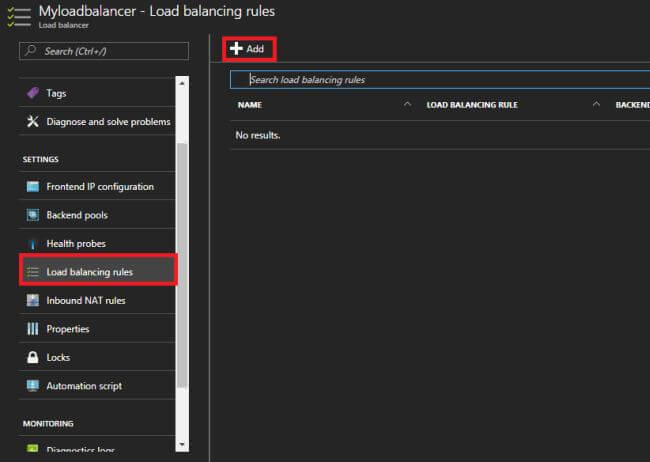
Task: Go to Frontend IP configuration
Action: tap(97, 187)
